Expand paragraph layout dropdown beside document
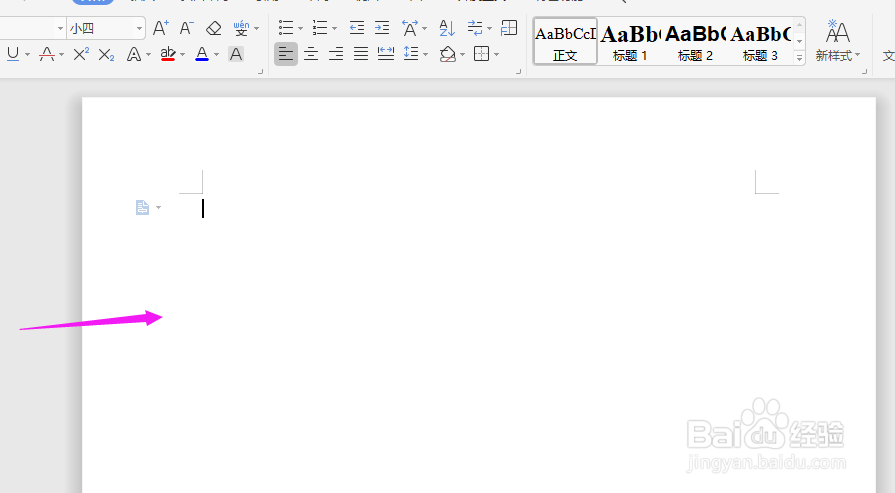The image size is (895, 493). [158, 207]
